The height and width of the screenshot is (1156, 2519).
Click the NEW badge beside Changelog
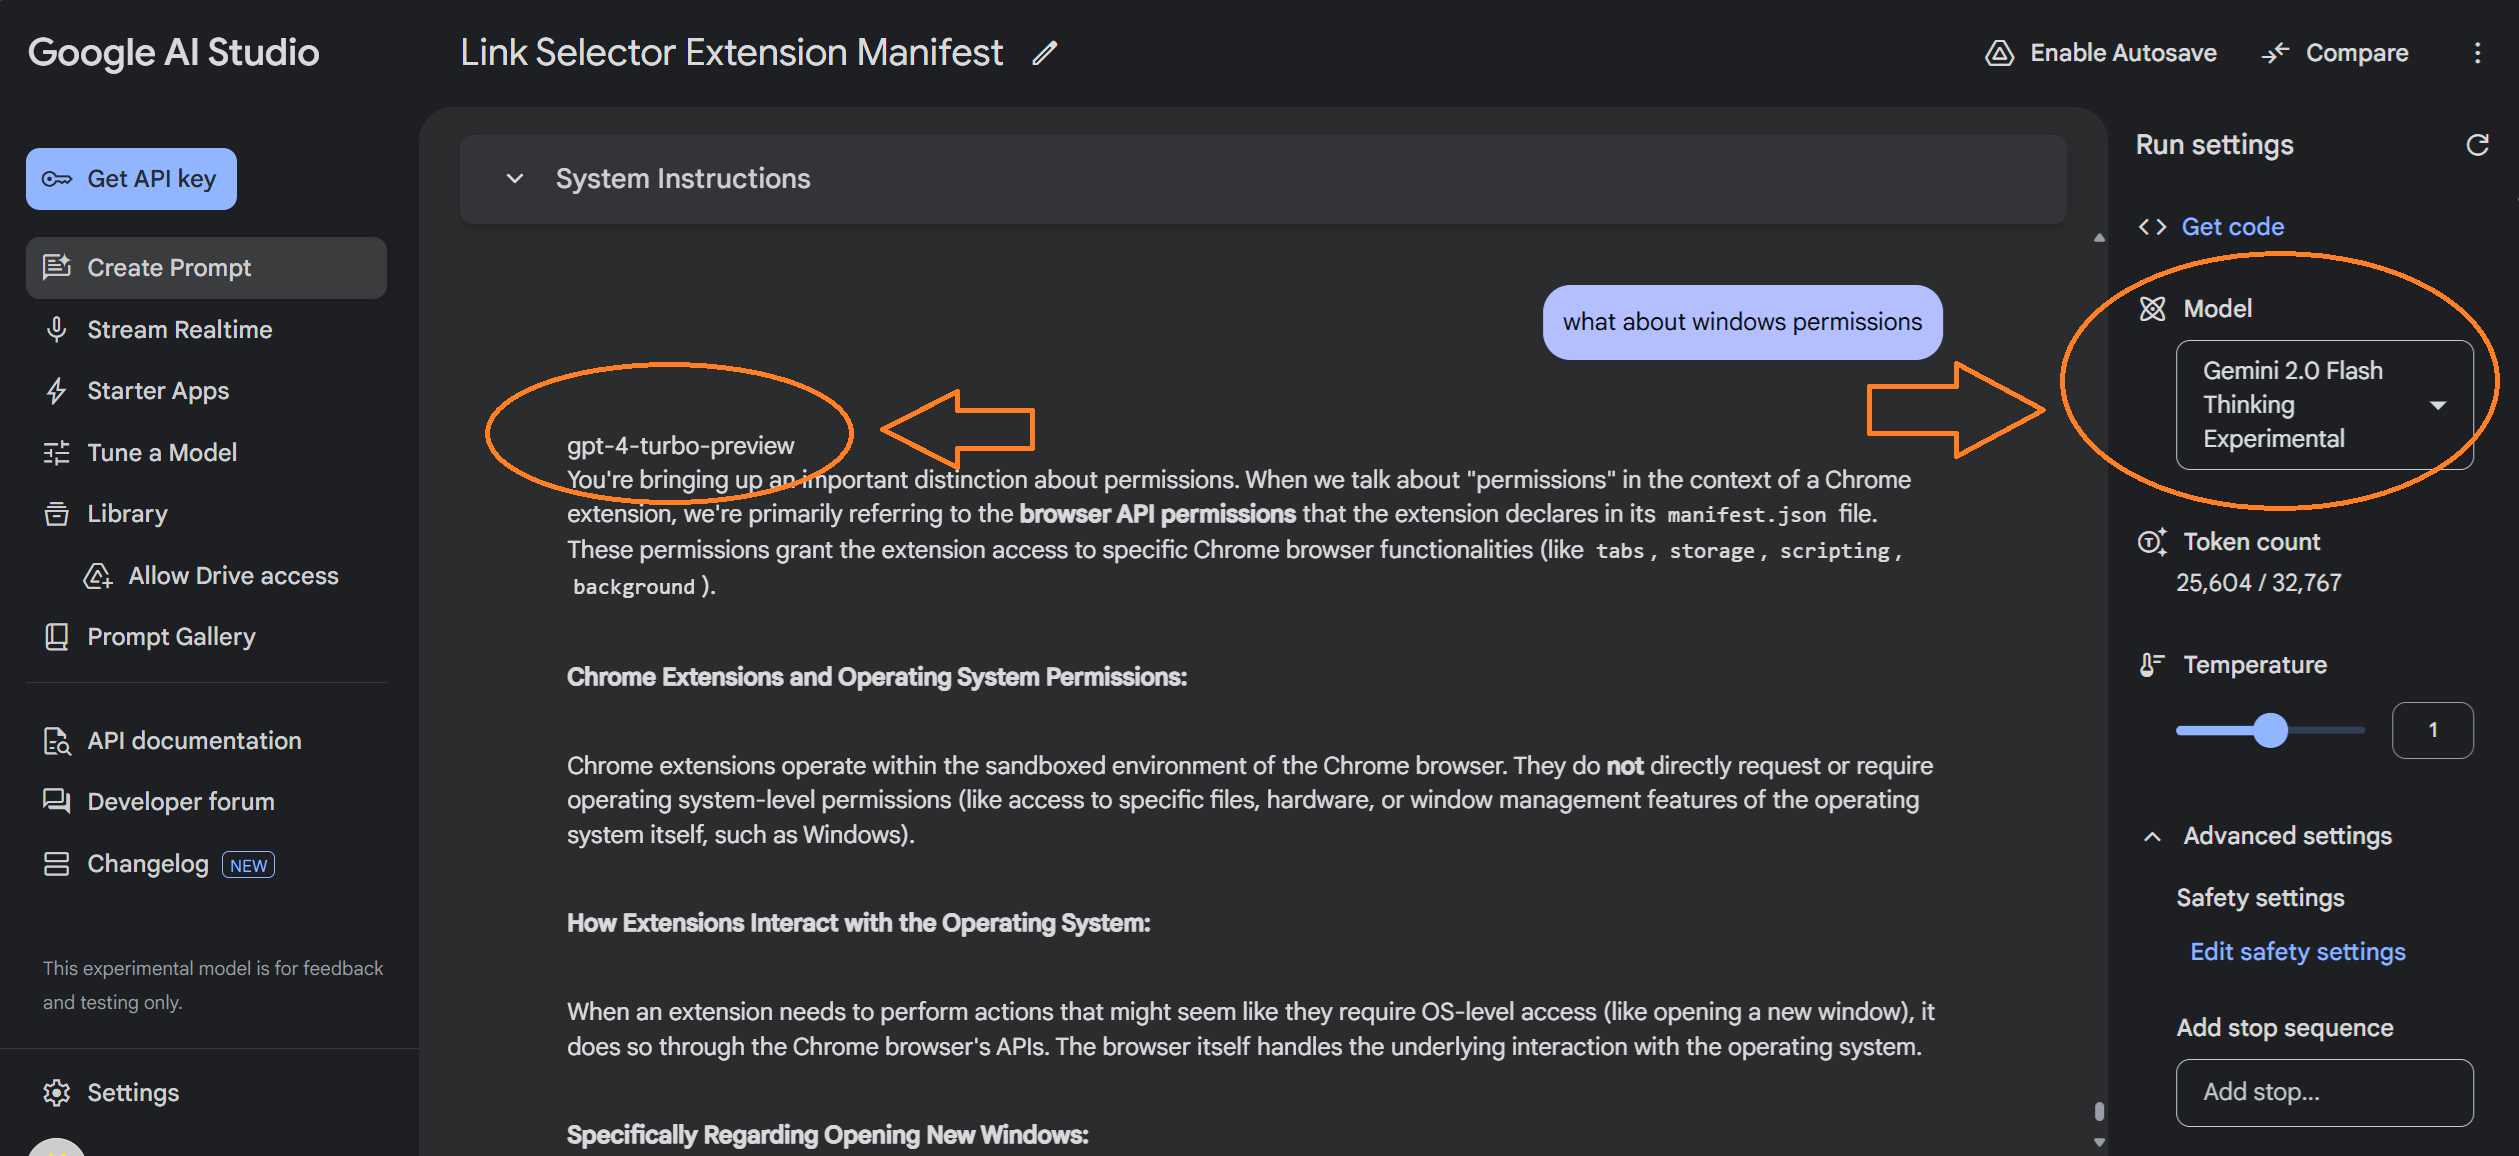[x=248, y=865]
